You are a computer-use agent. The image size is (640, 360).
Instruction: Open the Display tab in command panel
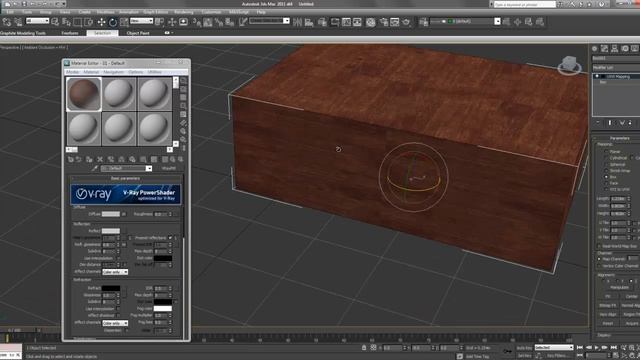click(635, 49)
